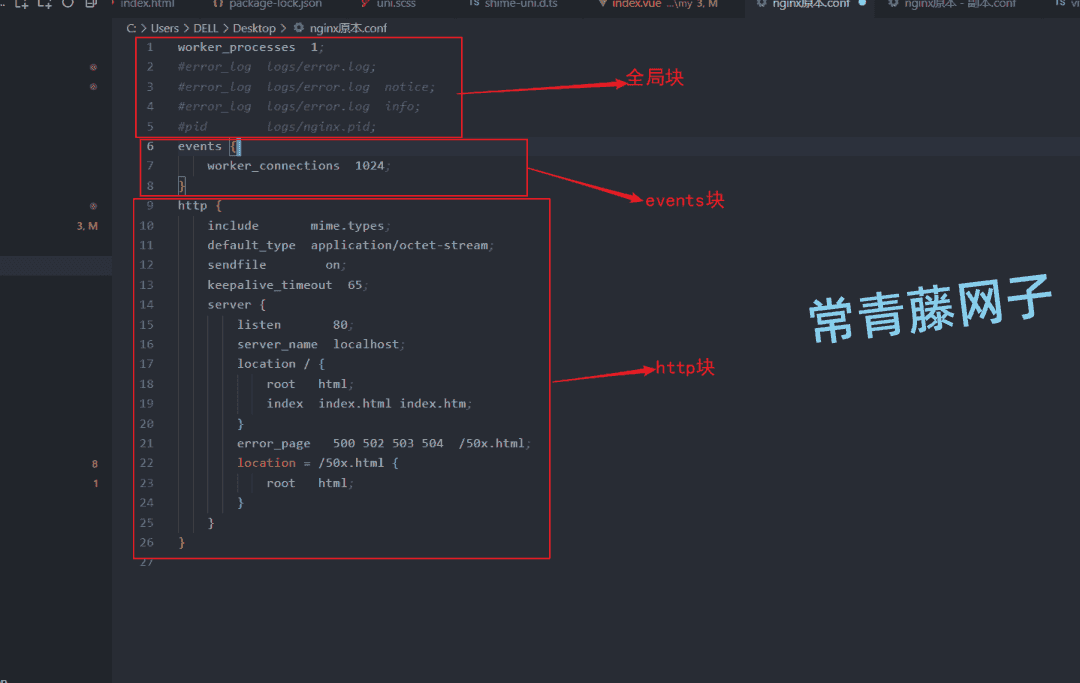Screen dimensions: 1080x683
Task: Click 'localhost' on line 16
Action: (366, 344)
